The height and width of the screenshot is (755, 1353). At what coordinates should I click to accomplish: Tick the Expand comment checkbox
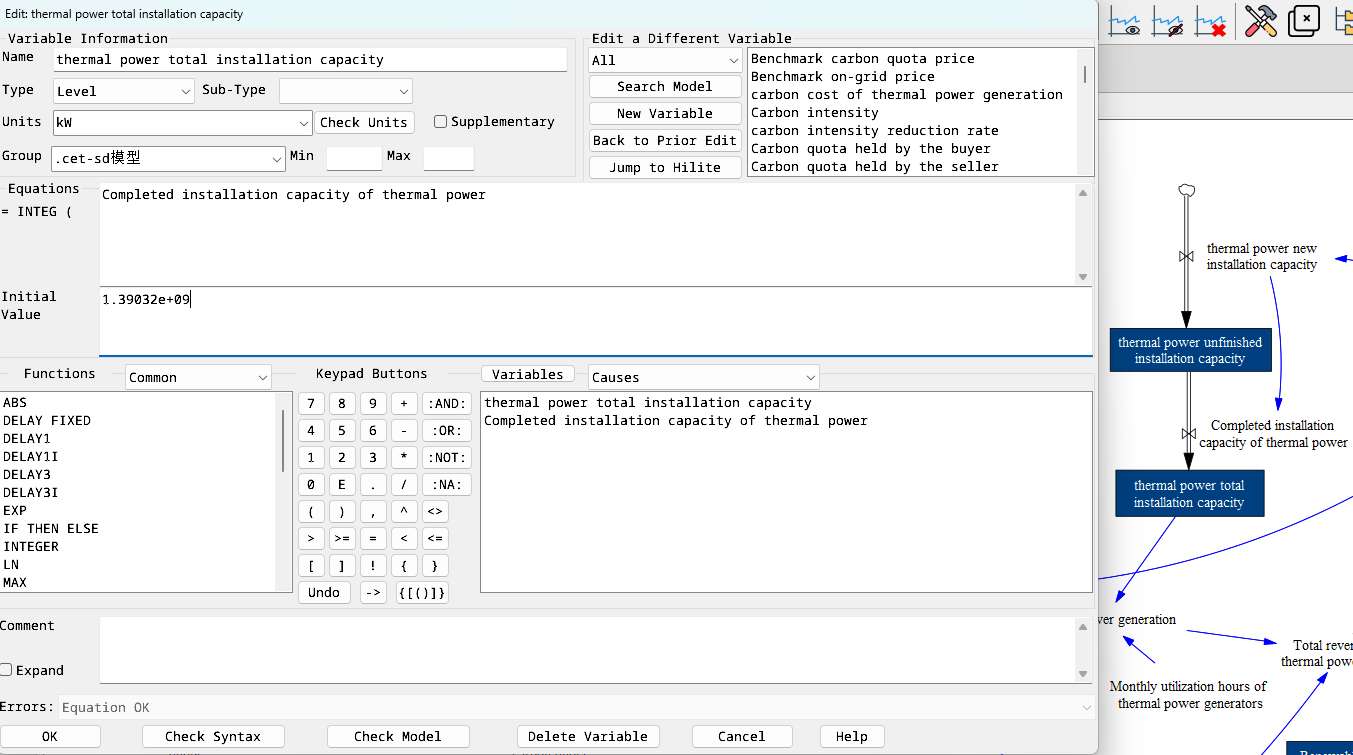pyautogui.click(x=7, y=670)
